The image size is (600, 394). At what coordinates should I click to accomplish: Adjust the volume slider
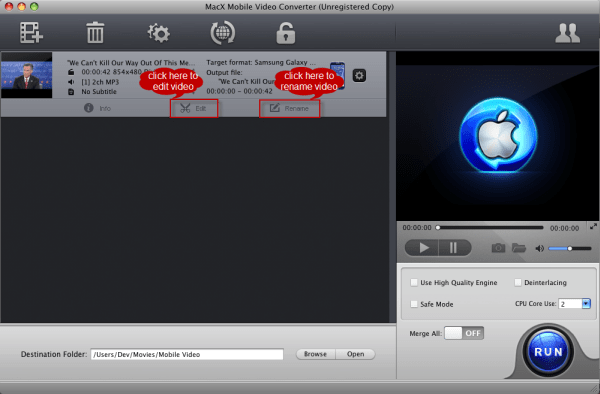570,249
